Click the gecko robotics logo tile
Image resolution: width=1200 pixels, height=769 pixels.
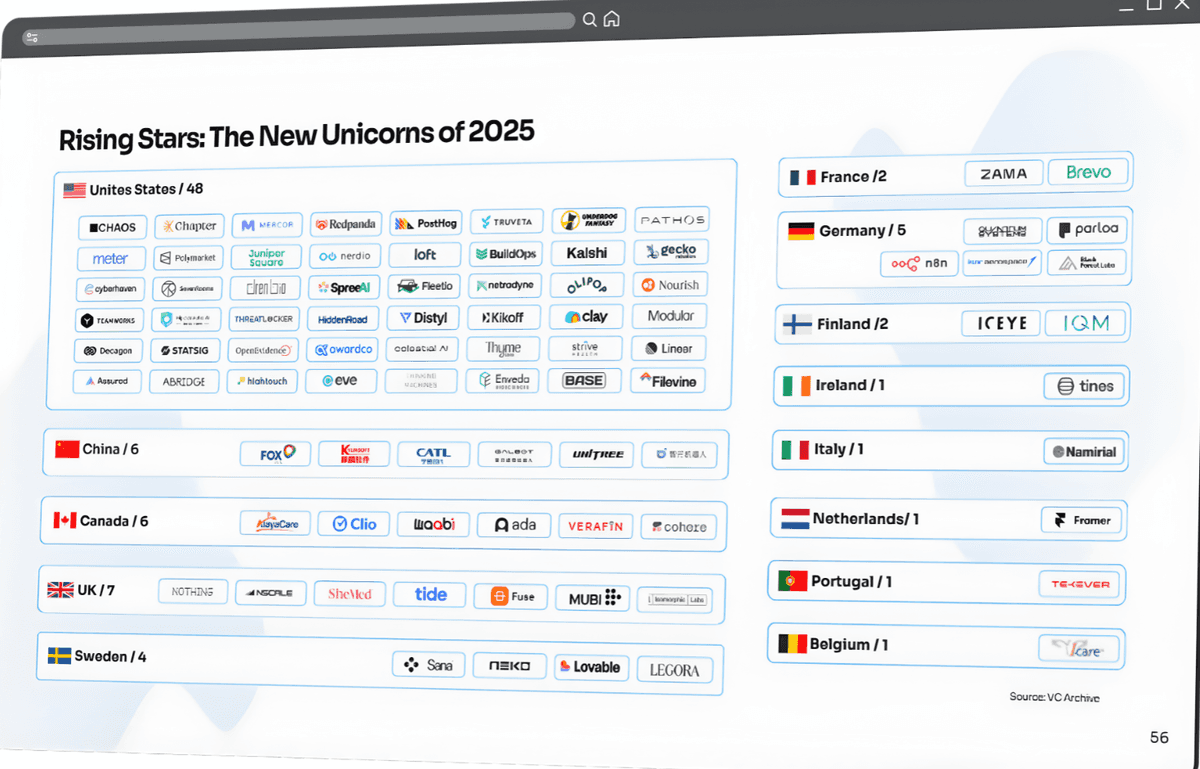(x=671, y=251)
